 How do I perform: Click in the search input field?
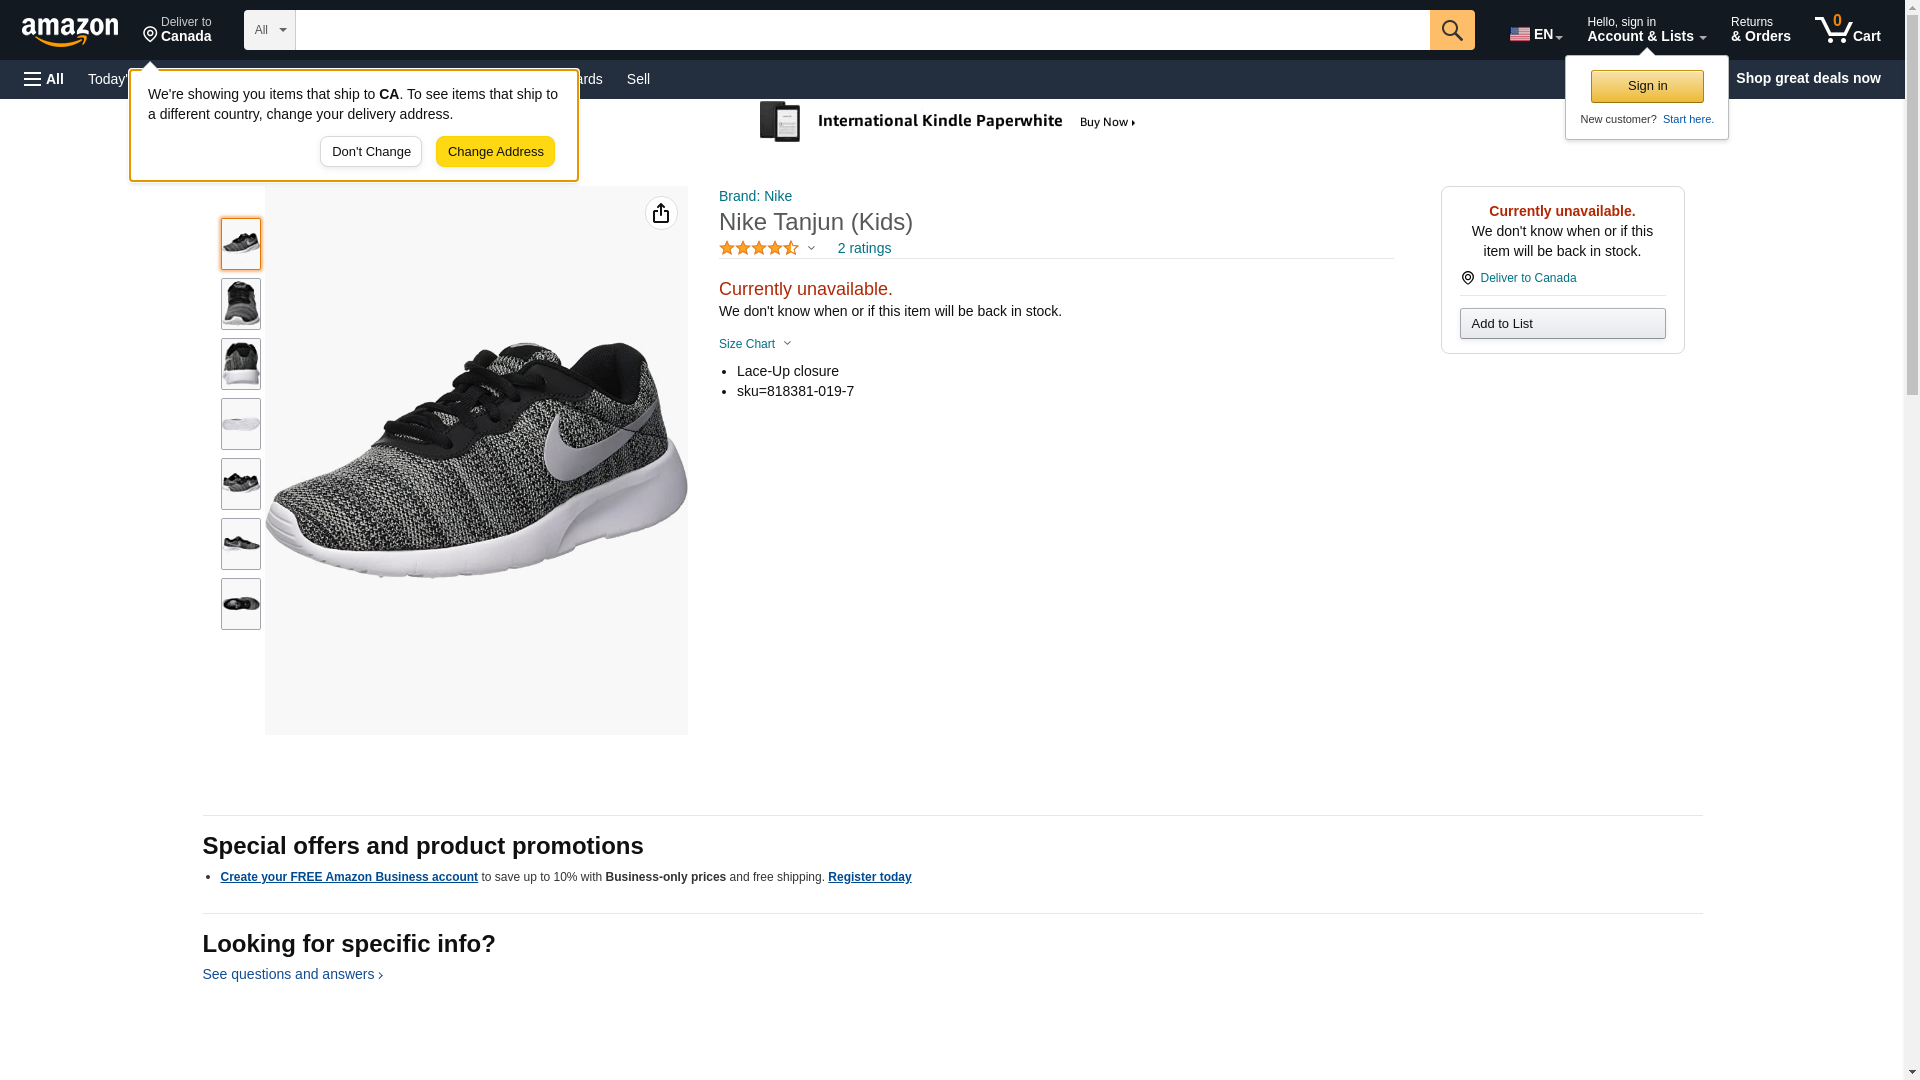click(x=861, y=30)
